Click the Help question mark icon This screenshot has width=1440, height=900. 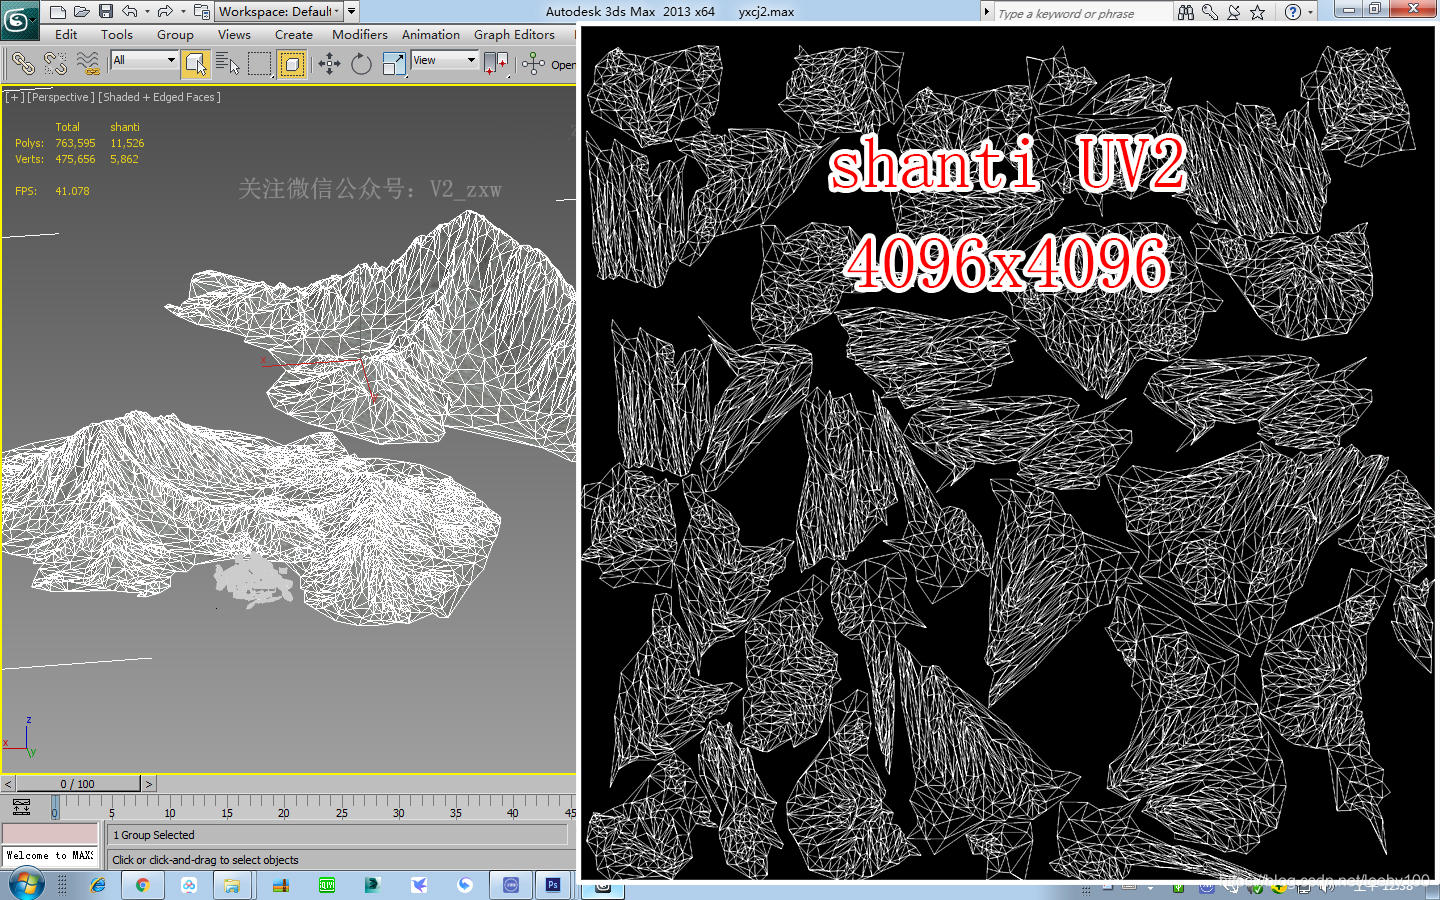click(x=1293, y=12)
